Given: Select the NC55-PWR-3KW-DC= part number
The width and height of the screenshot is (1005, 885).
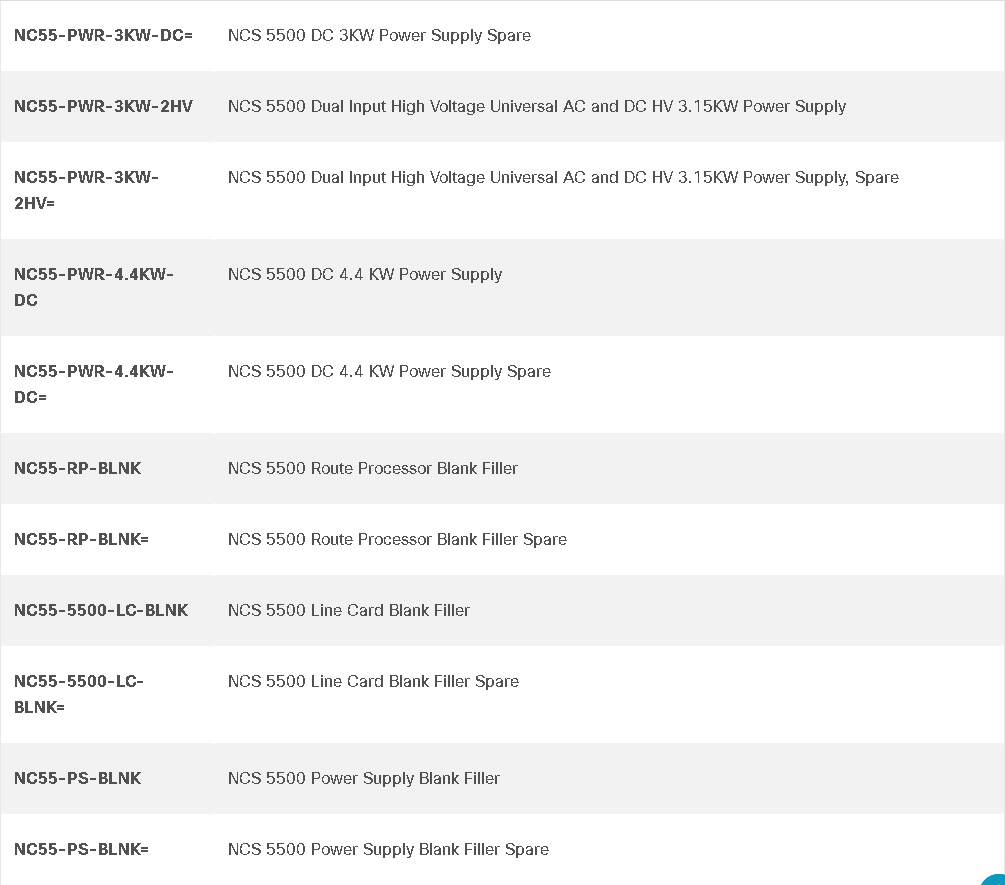Looking at the screenshot, I should [x=103, y=35].
